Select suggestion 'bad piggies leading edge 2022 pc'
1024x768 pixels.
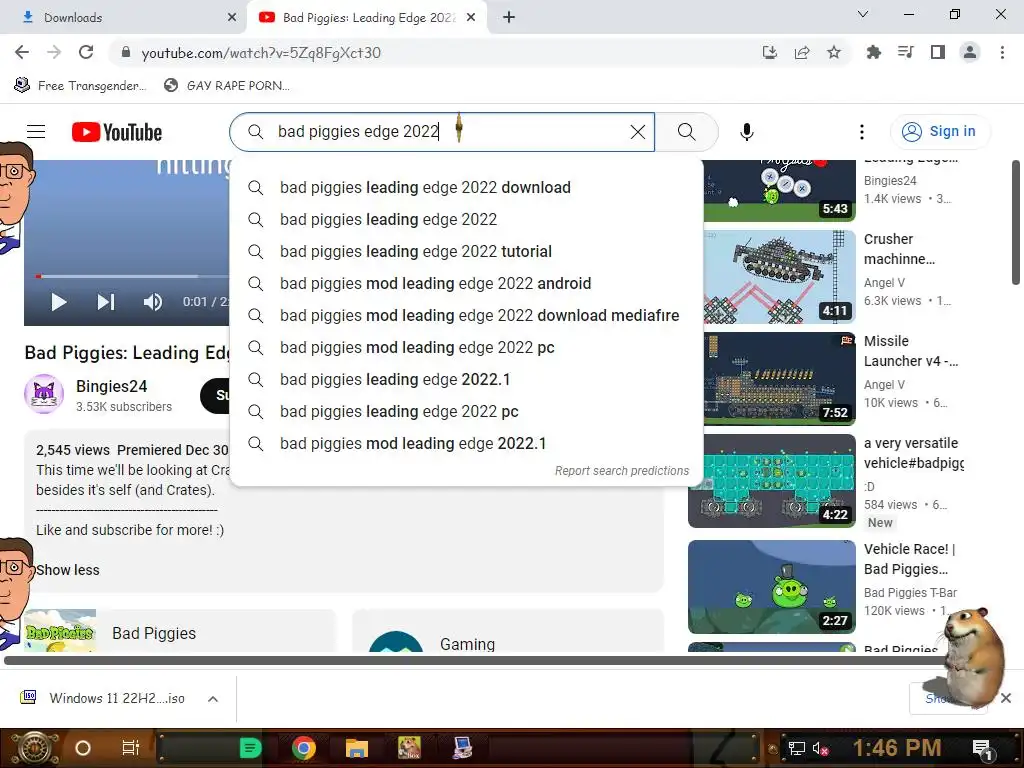coord(466,411)
